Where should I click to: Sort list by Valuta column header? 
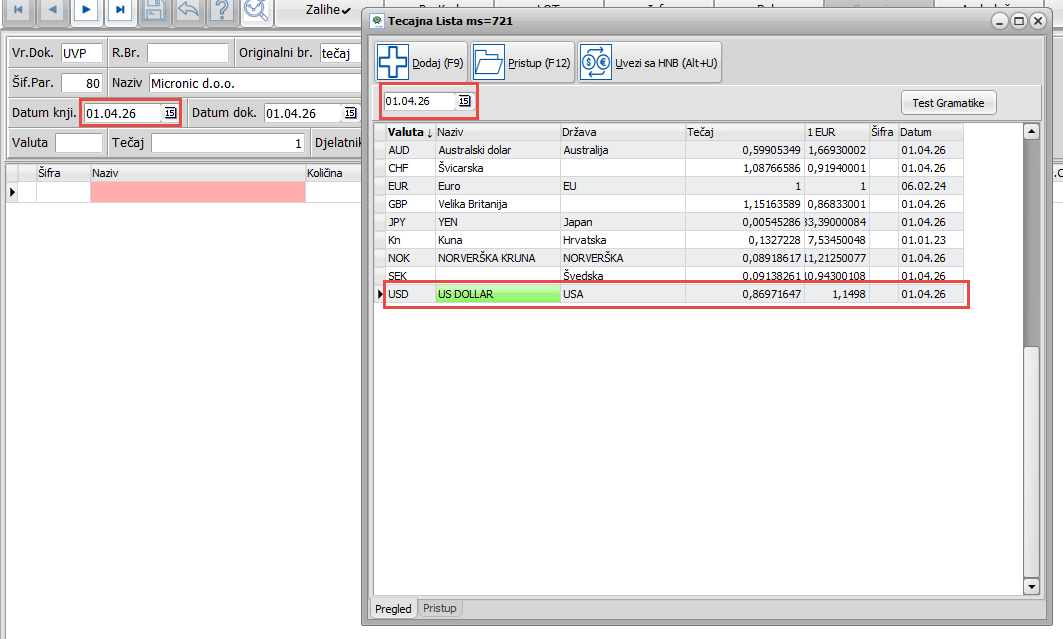409,132
